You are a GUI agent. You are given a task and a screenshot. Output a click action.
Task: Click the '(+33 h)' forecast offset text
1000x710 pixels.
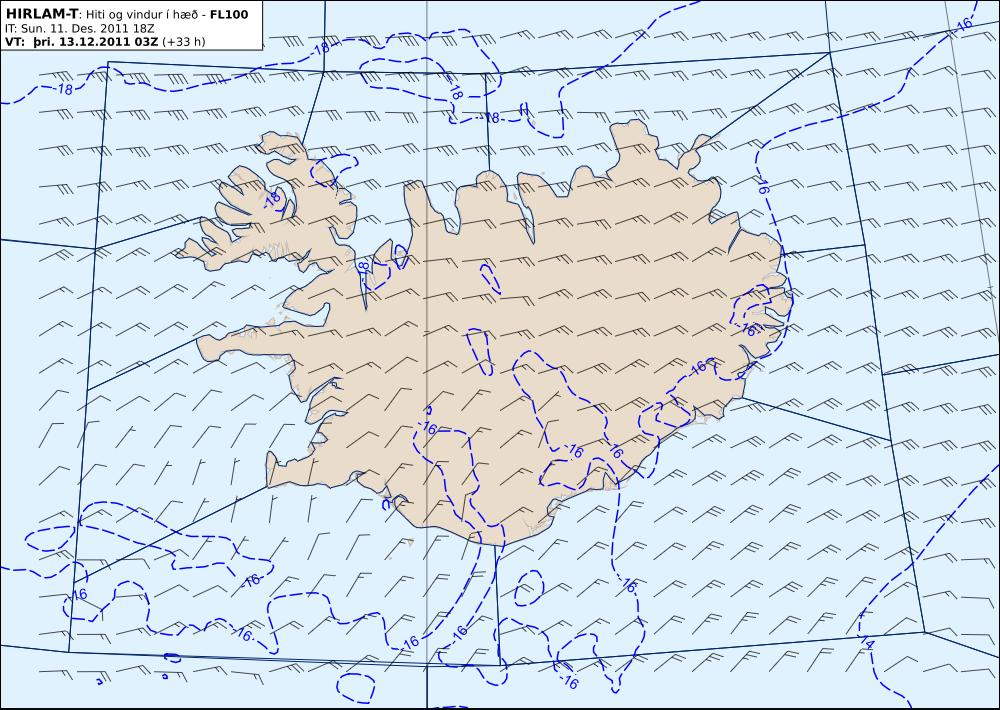(x=184, y=42)
